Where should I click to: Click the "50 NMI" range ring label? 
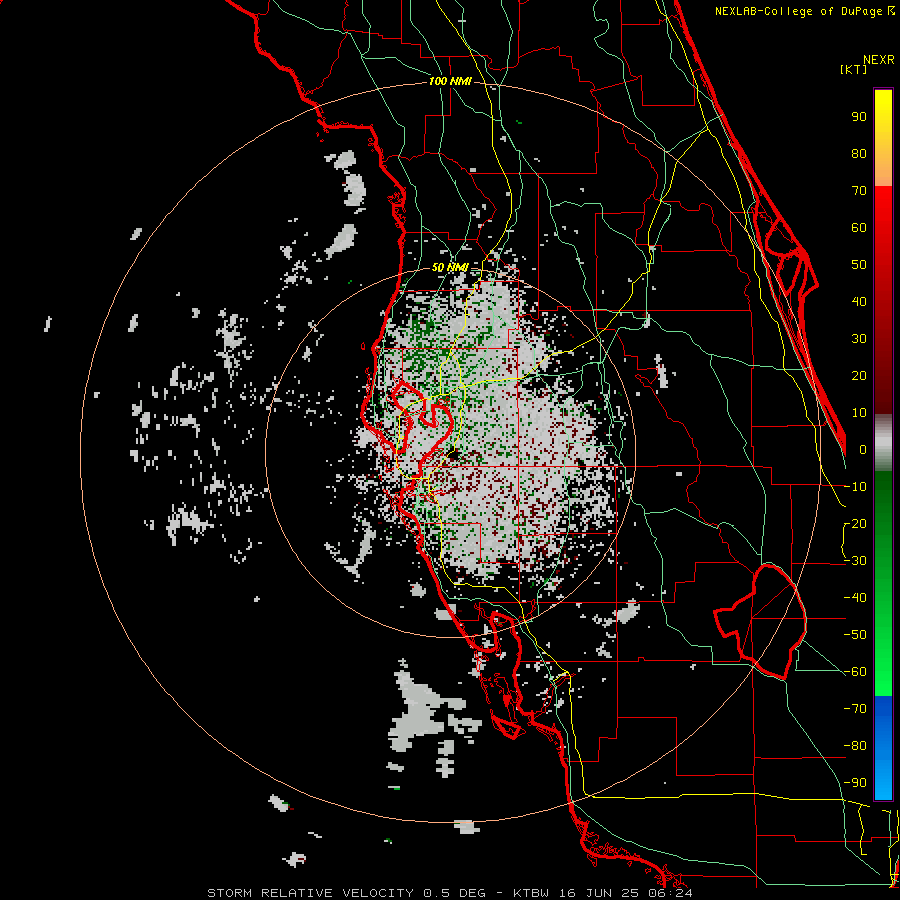(450, 267)
